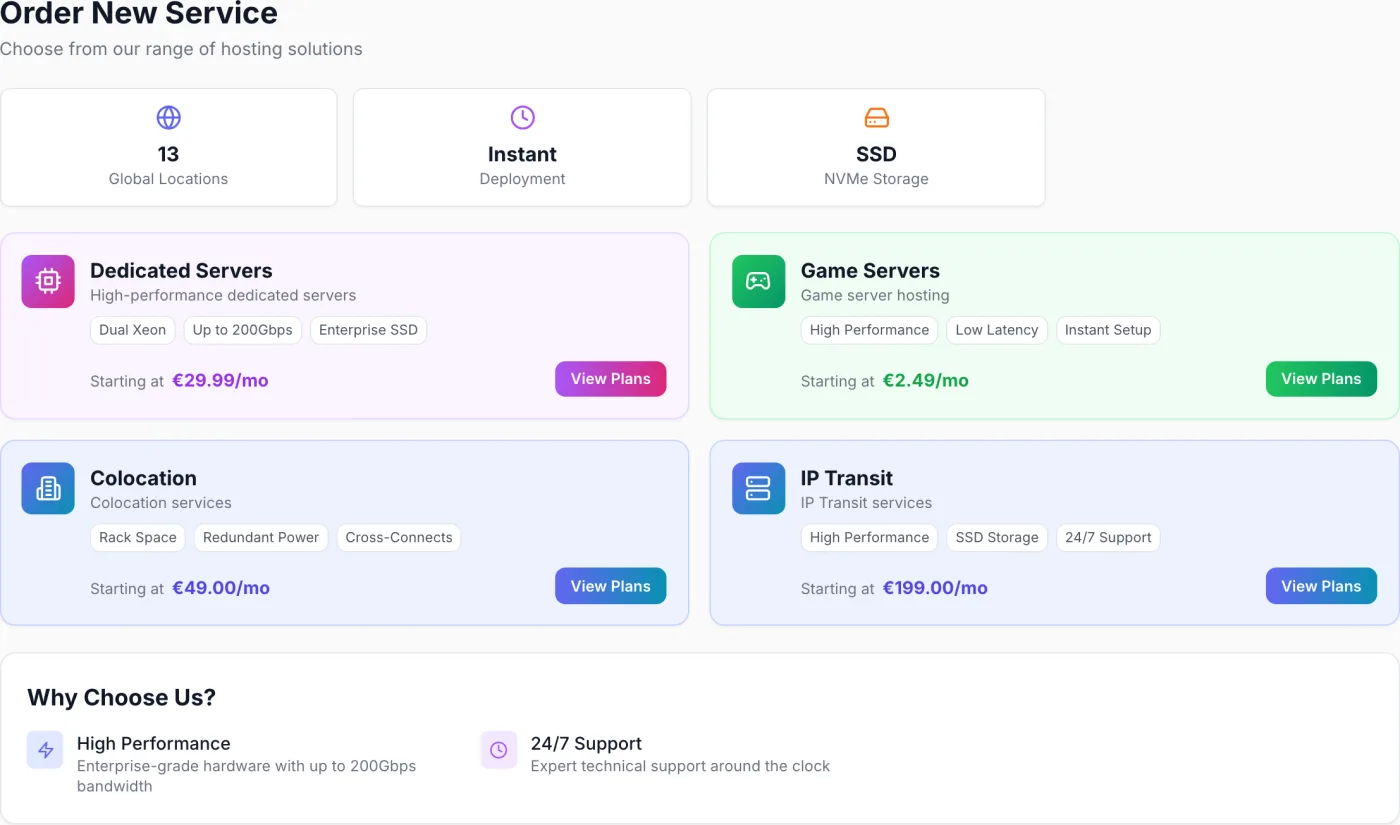Click the globe icon above 13 Global Locations
This screenshot has height=825, width=1400.
tap(168, 118)
